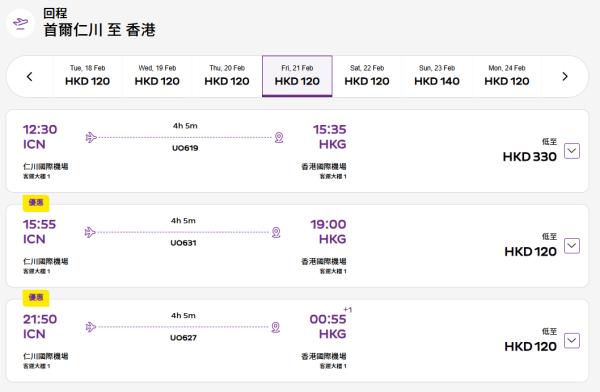Click destination pin icon on UO619 row
The image size is (600, 392).
279,137
